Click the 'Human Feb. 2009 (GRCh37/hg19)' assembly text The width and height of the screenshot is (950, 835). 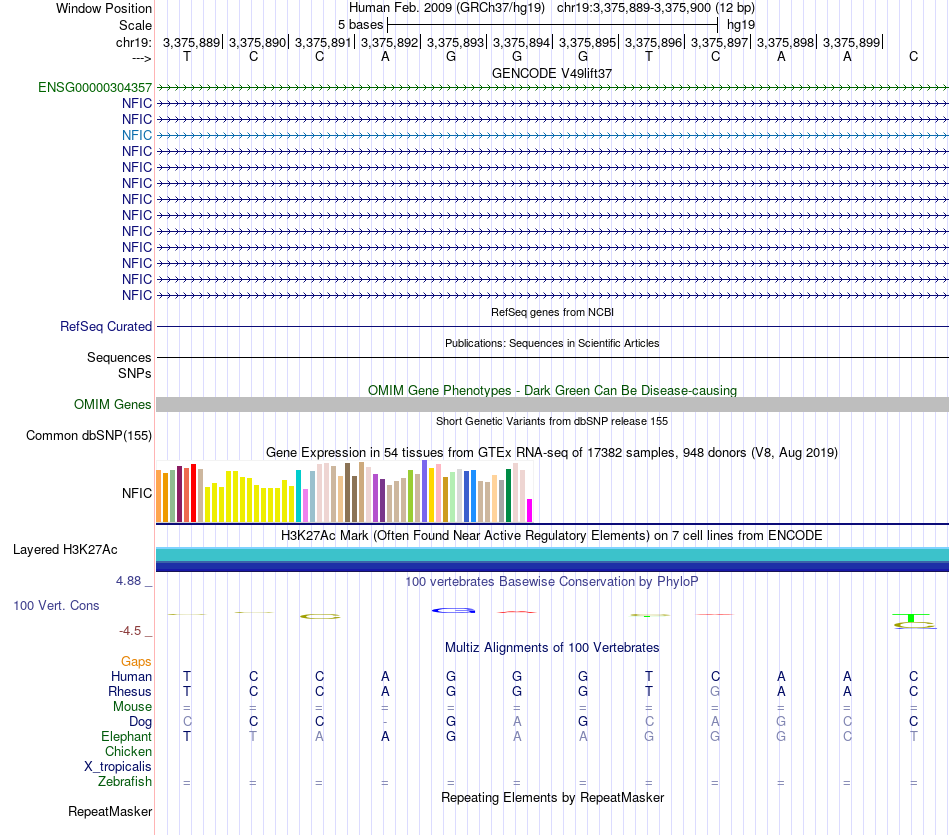pos(447,8)
